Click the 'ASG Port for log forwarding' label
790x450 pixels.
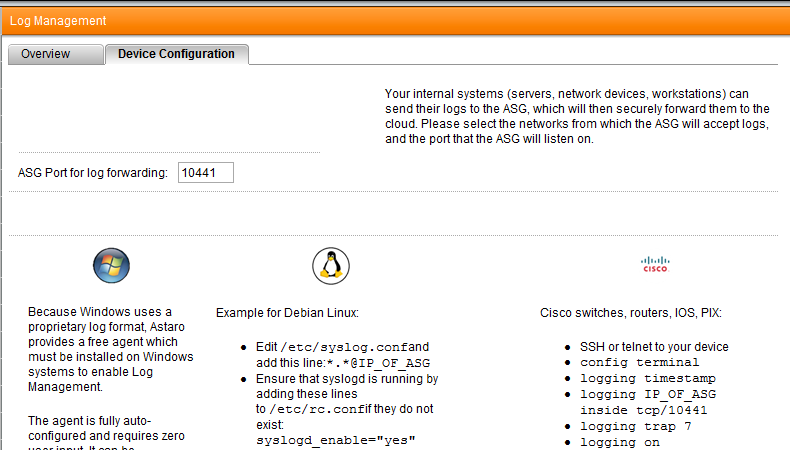pyautogui.click(x=92, y=174)
